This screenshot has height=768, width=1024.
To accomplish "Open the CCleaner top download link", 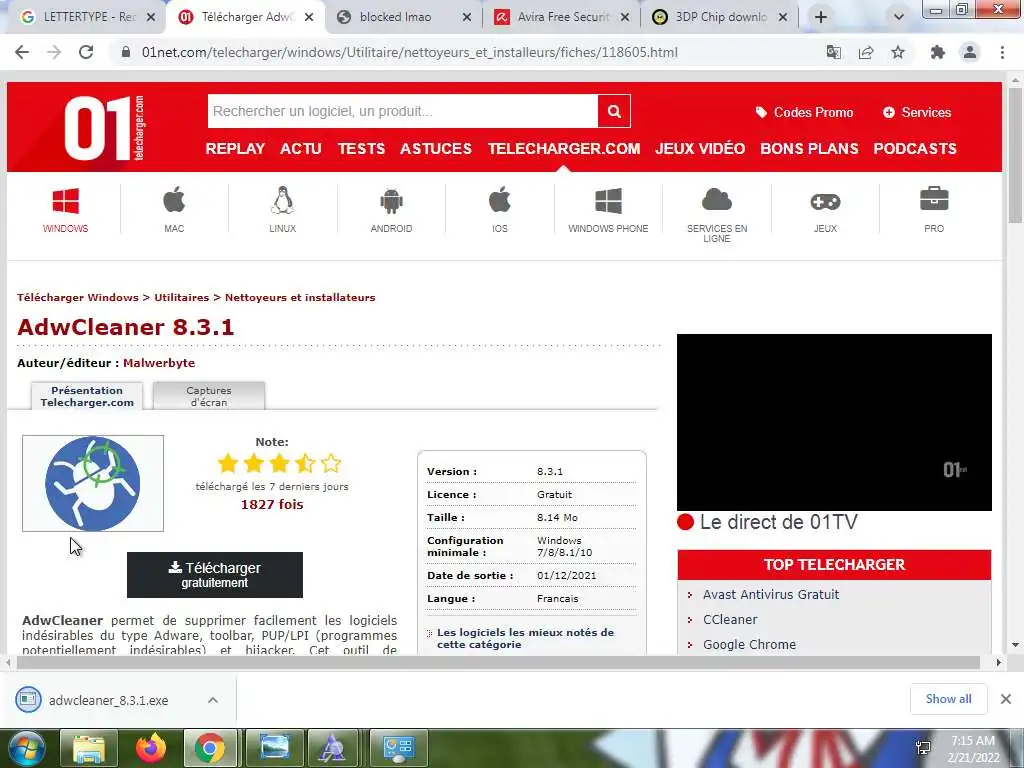I will 730,619.
